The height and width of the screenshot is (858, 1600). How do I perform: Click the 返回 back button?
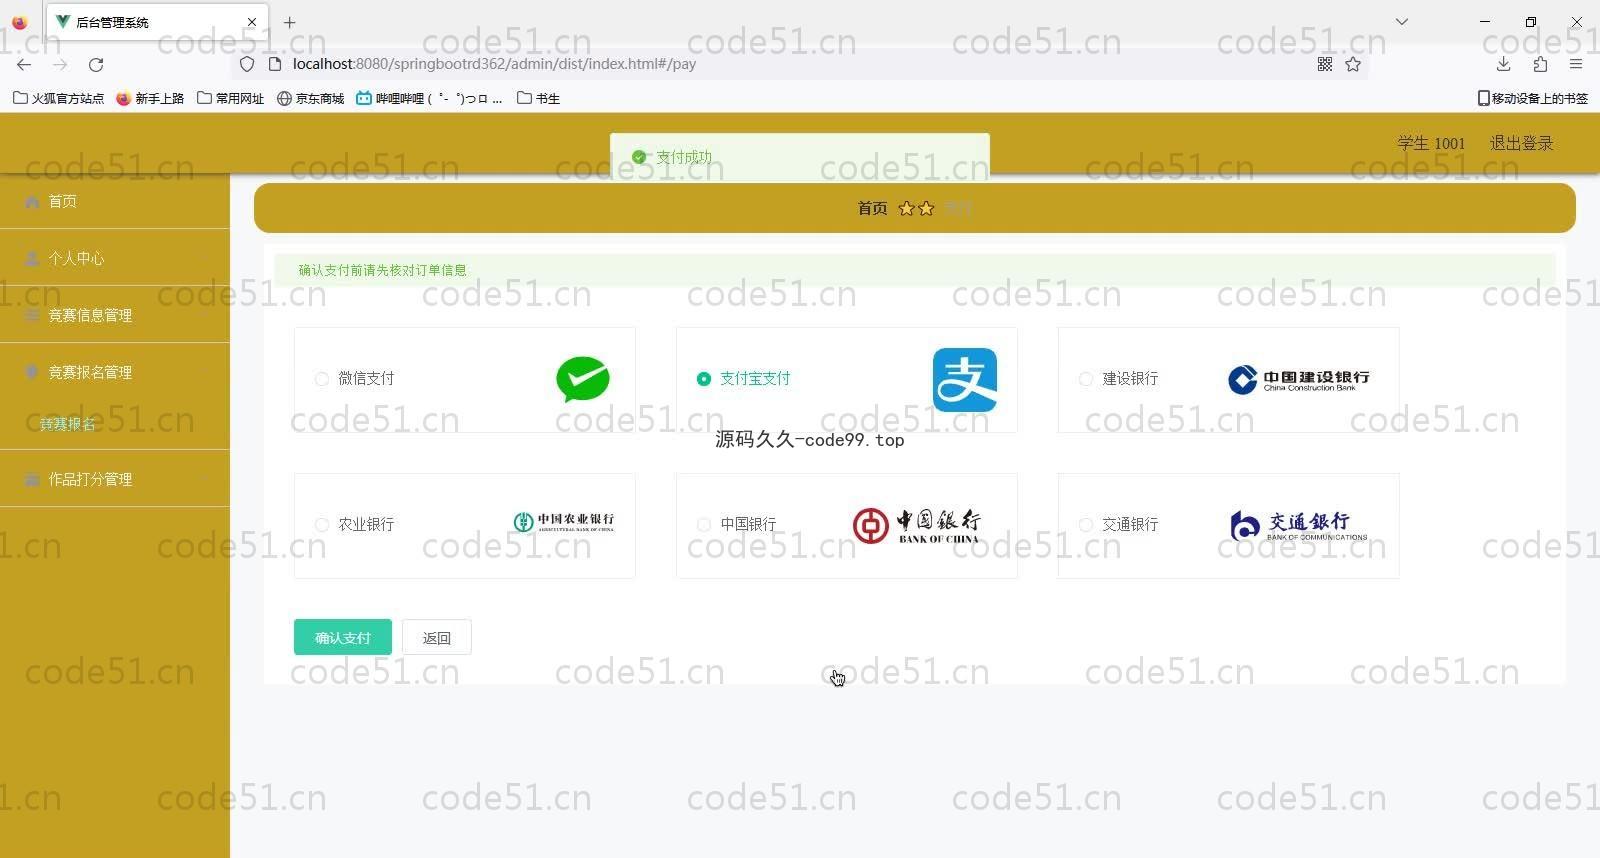[437, 637]
